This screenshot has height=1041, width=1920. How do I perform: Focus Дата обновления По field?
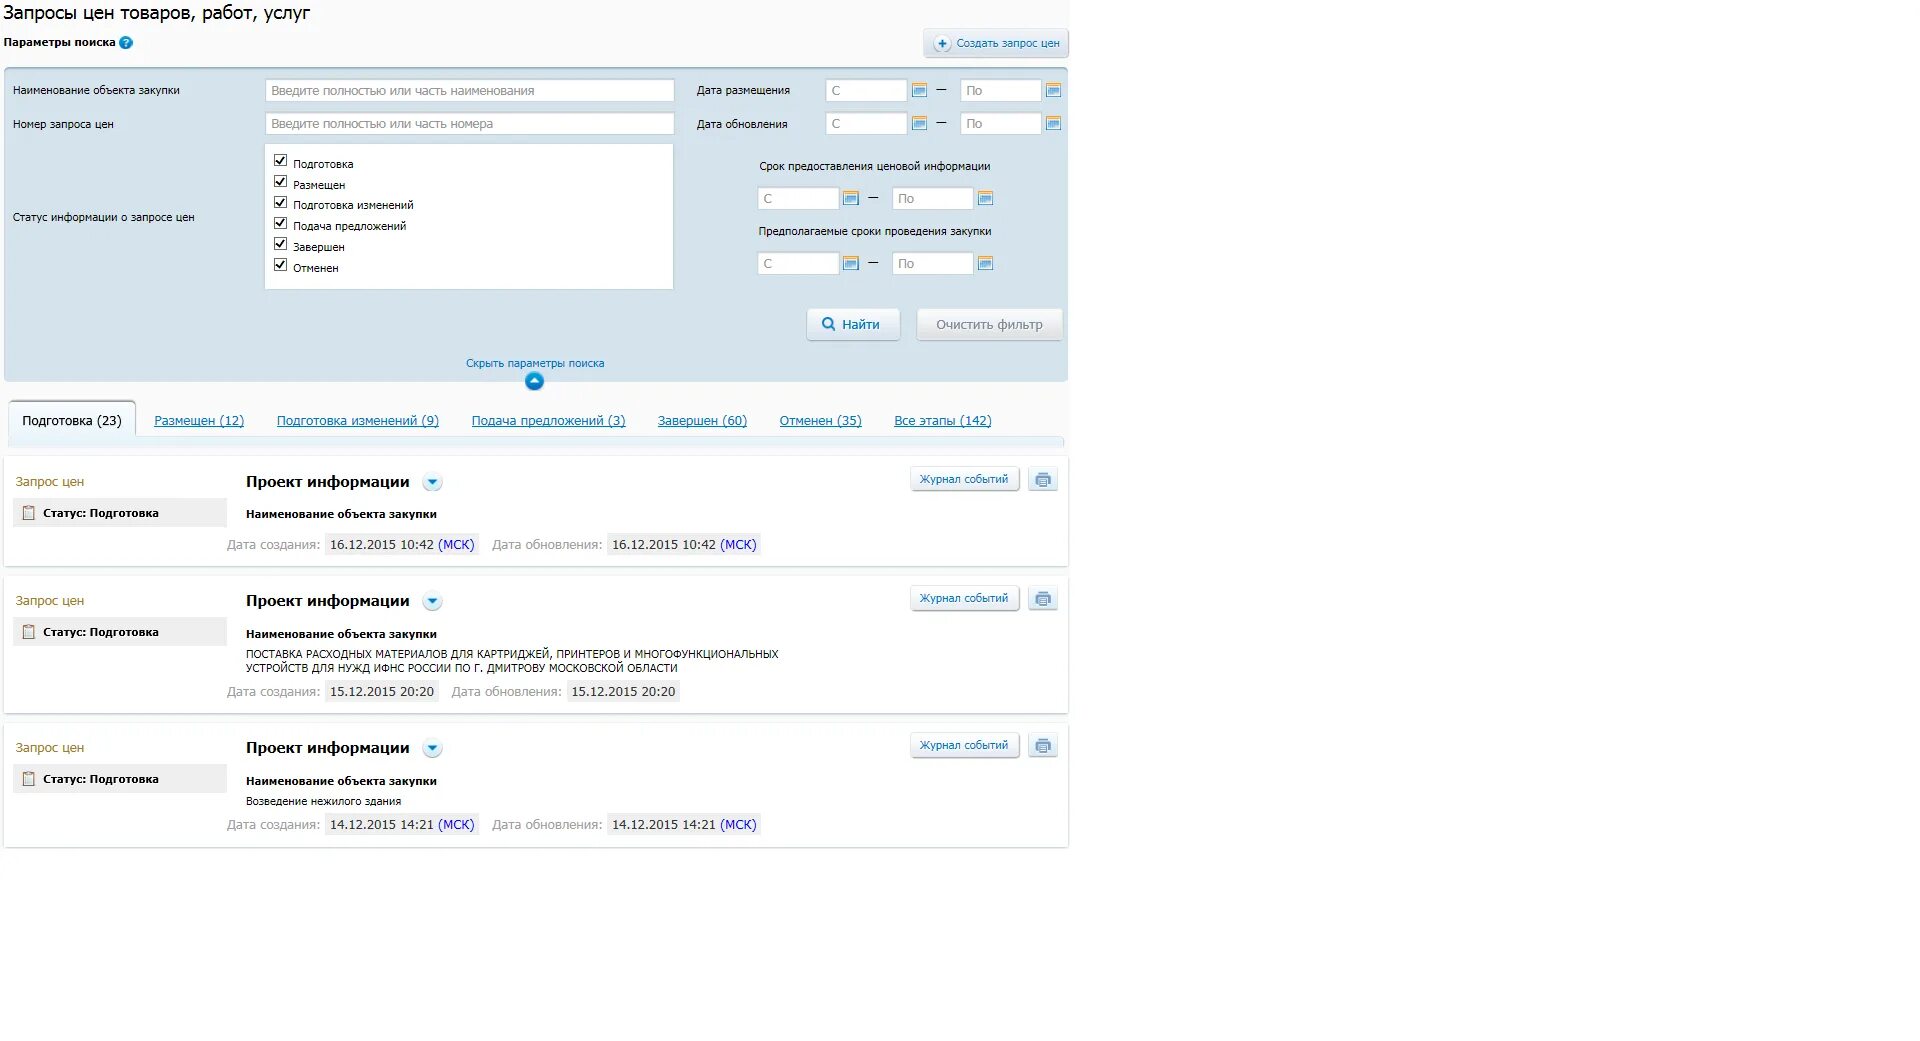[x=1000, y=124]
